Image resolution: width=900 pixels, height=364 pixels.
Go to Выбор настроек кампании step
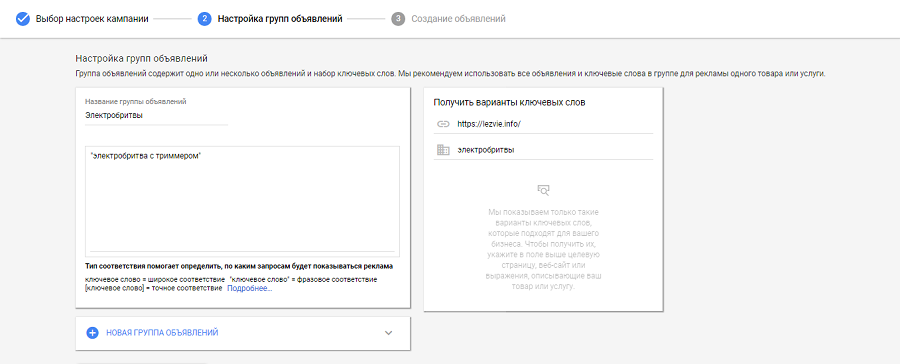click(92, 19)
